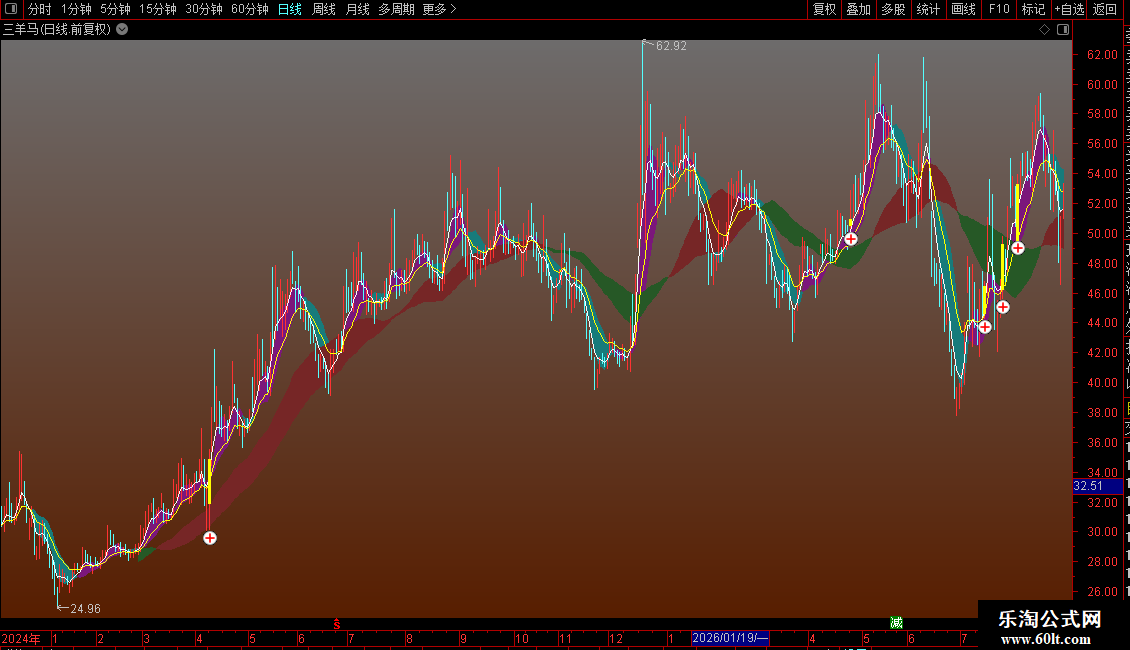Click the diamond icon above the chart
The height and width of the screenshot is (650, 1130).
tap(1044, 30)
